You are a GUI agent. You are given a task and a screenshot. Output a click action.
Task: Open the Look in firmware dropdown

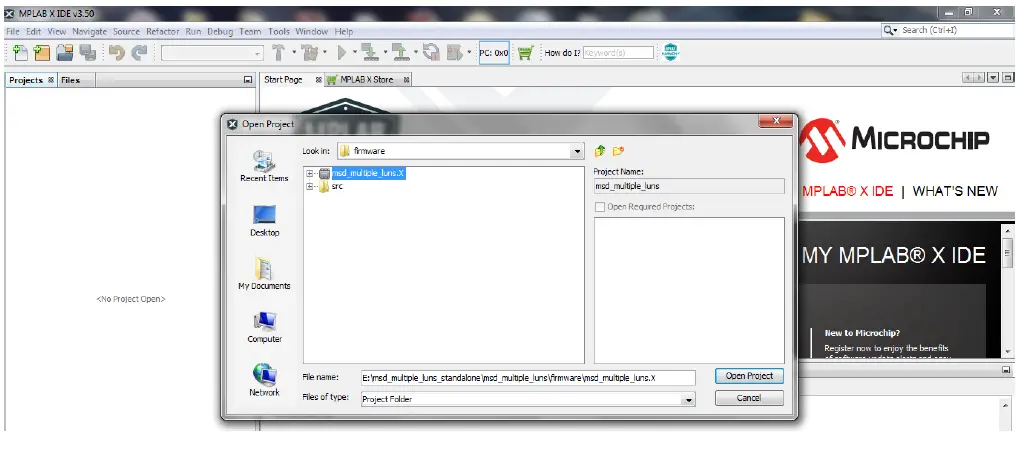[577, 151]
